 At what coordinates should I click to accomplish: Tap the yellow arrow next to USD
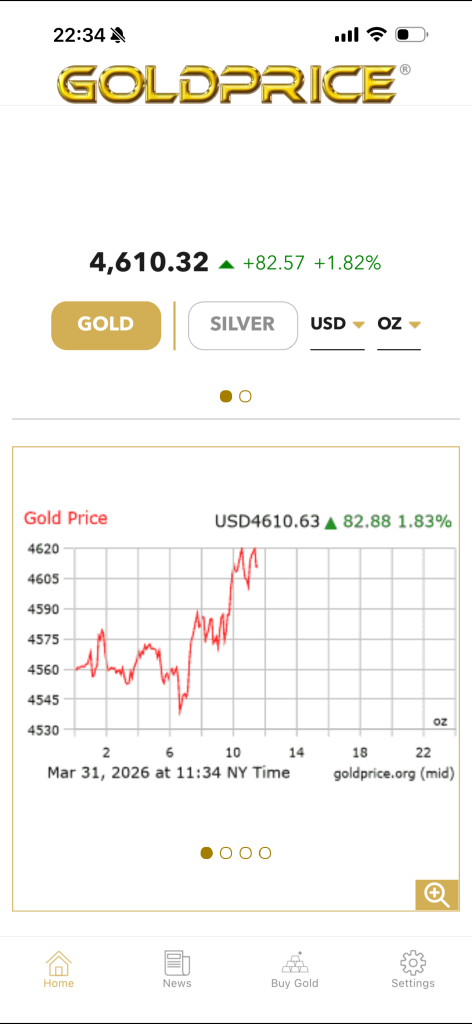click(x=358, y=325)
